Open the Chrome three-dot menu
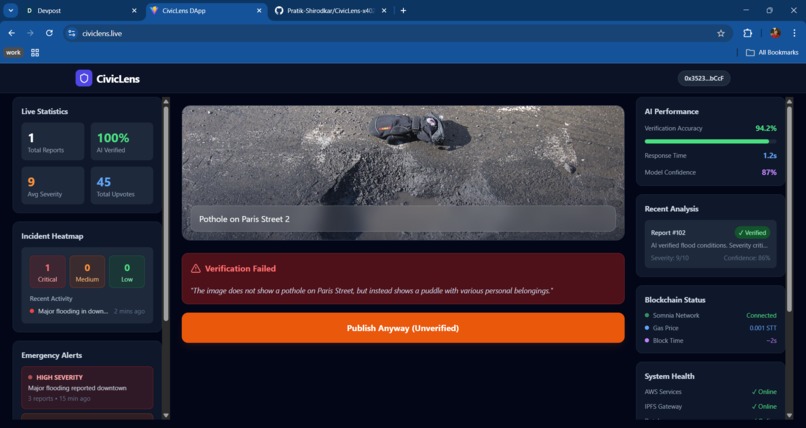This screenshot has height=428, width=806. click(794, 33)
